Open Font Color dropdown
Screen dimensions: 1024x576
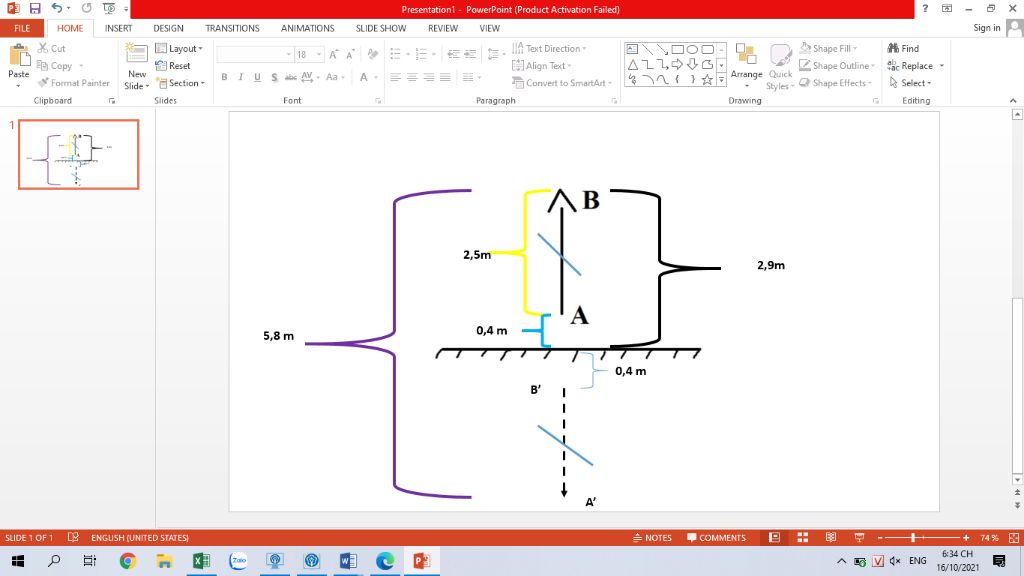(376, 77)
